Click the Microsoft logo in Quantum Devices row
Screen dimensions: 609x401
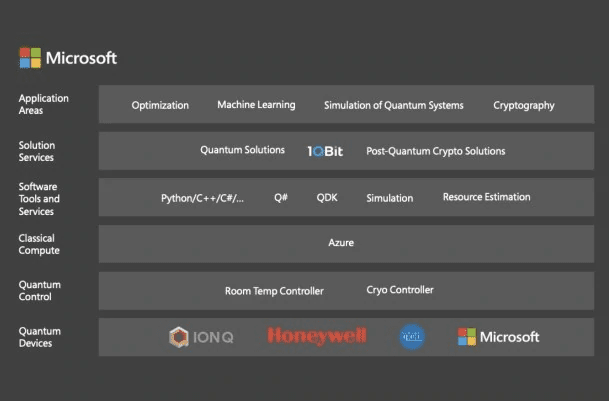coord(498,336)
